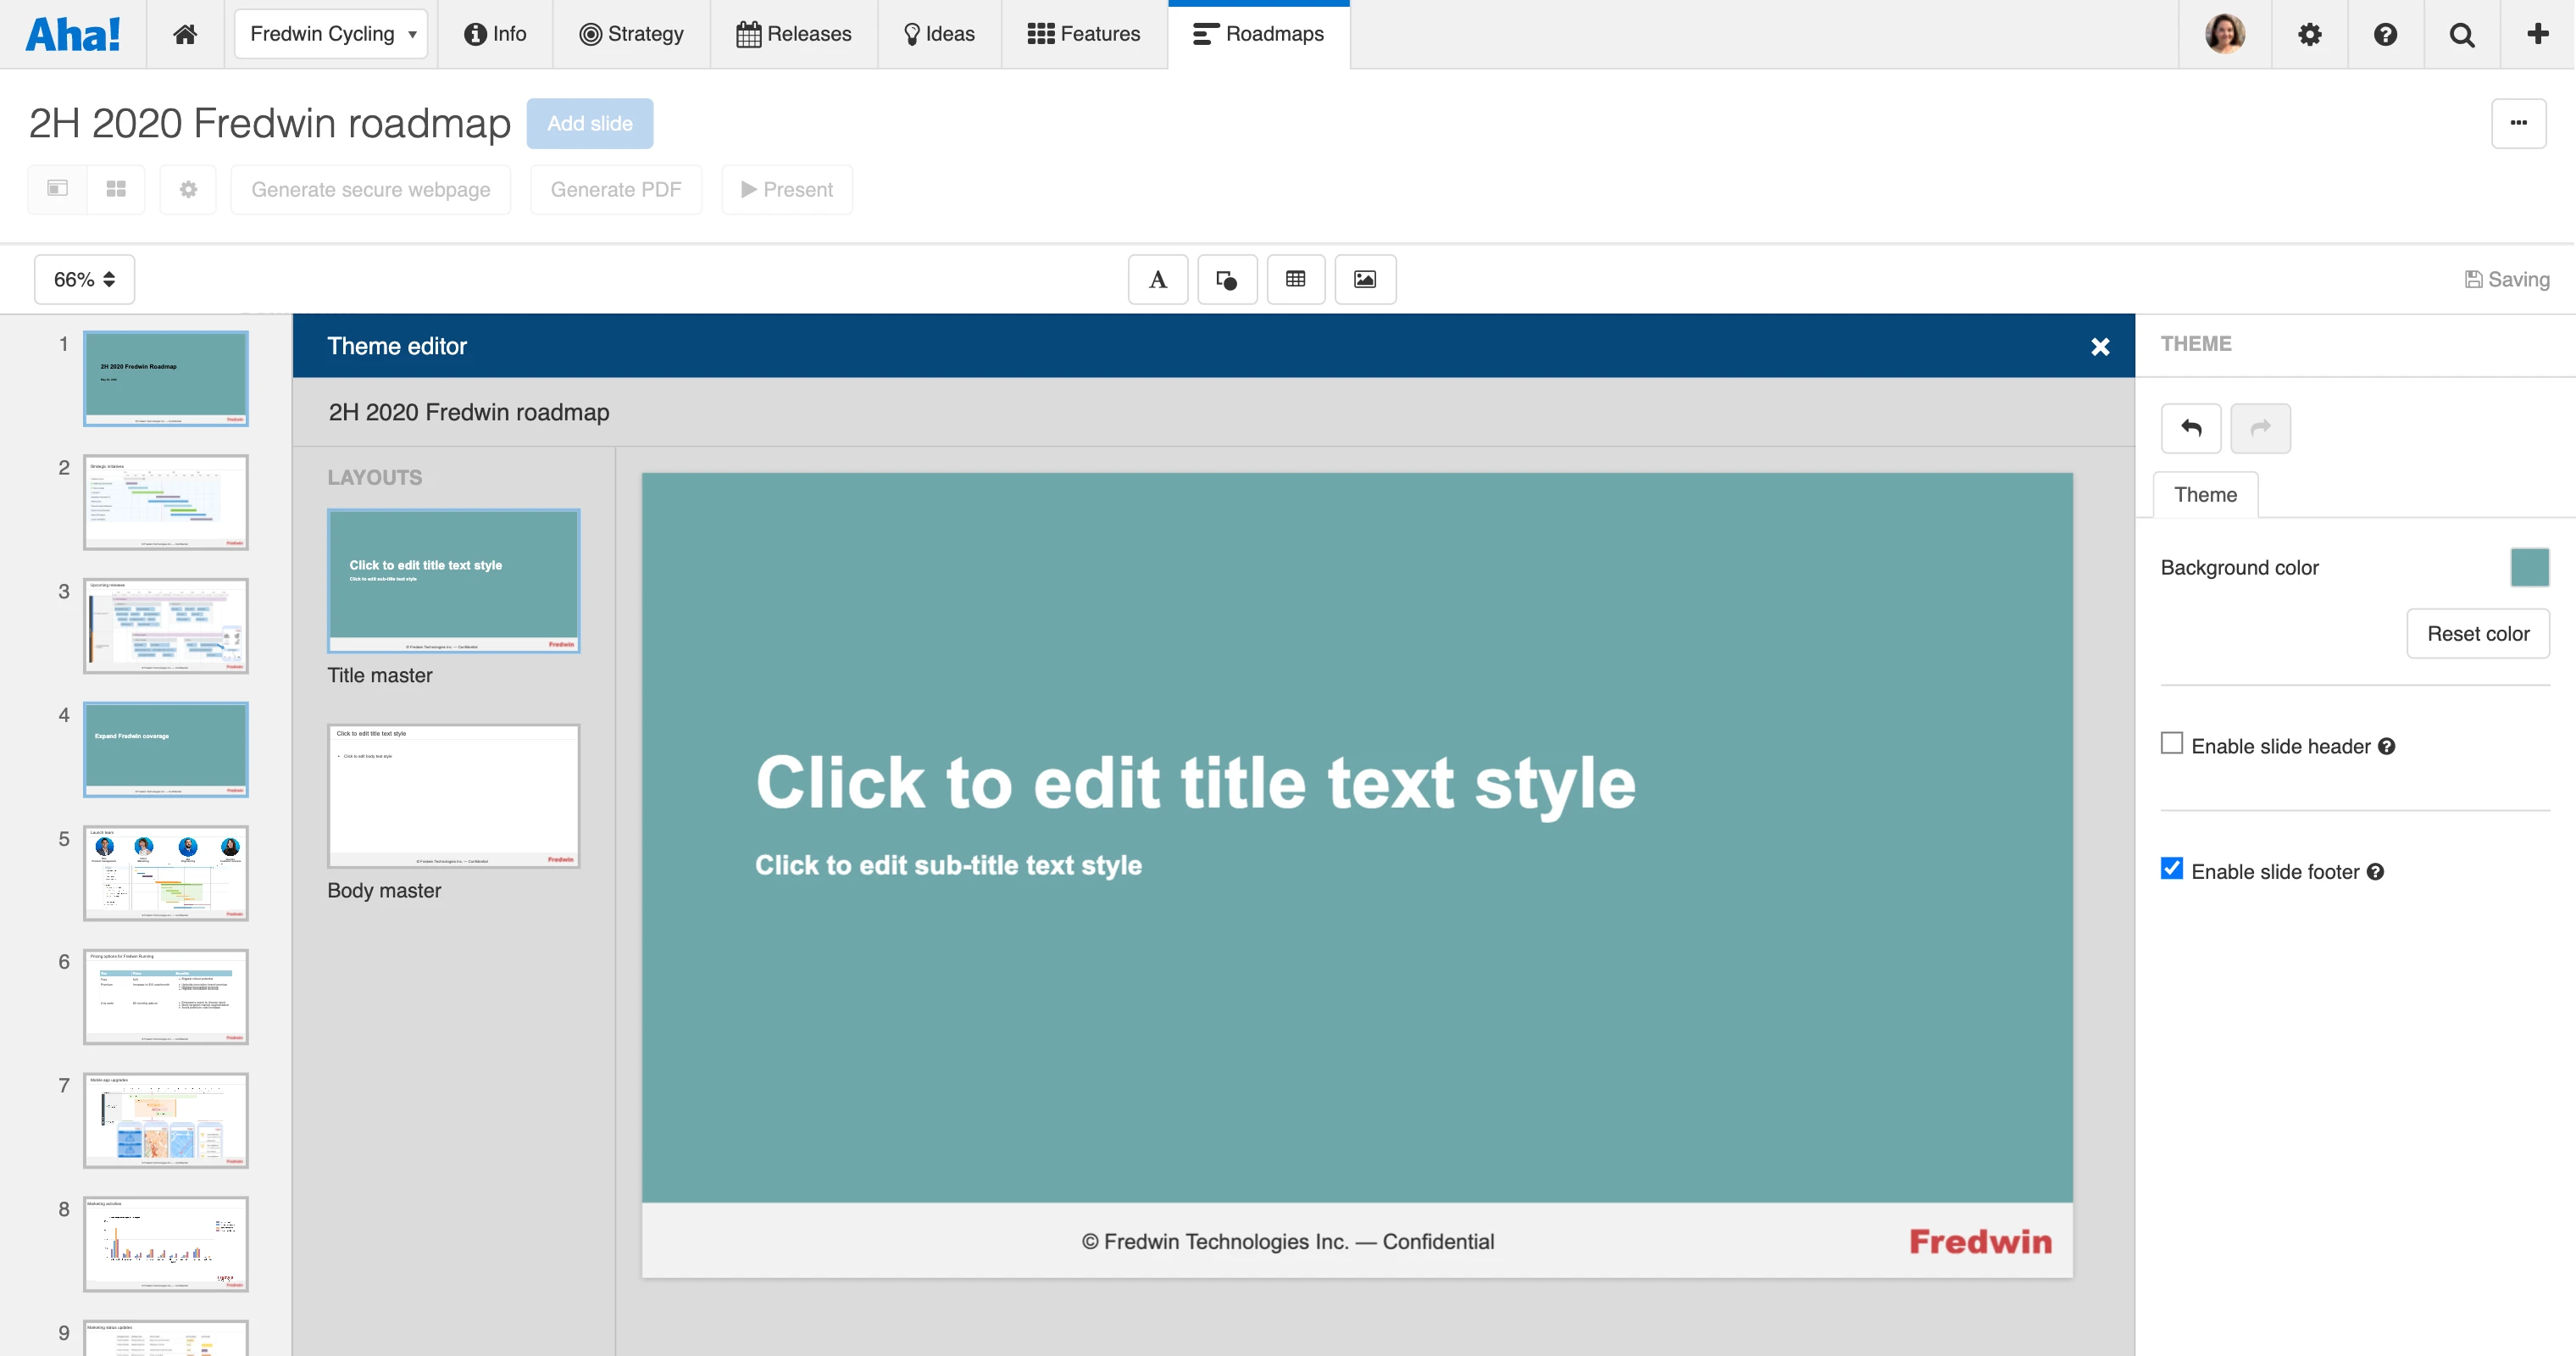Open the search magnifier icon

coord(2461,34)
